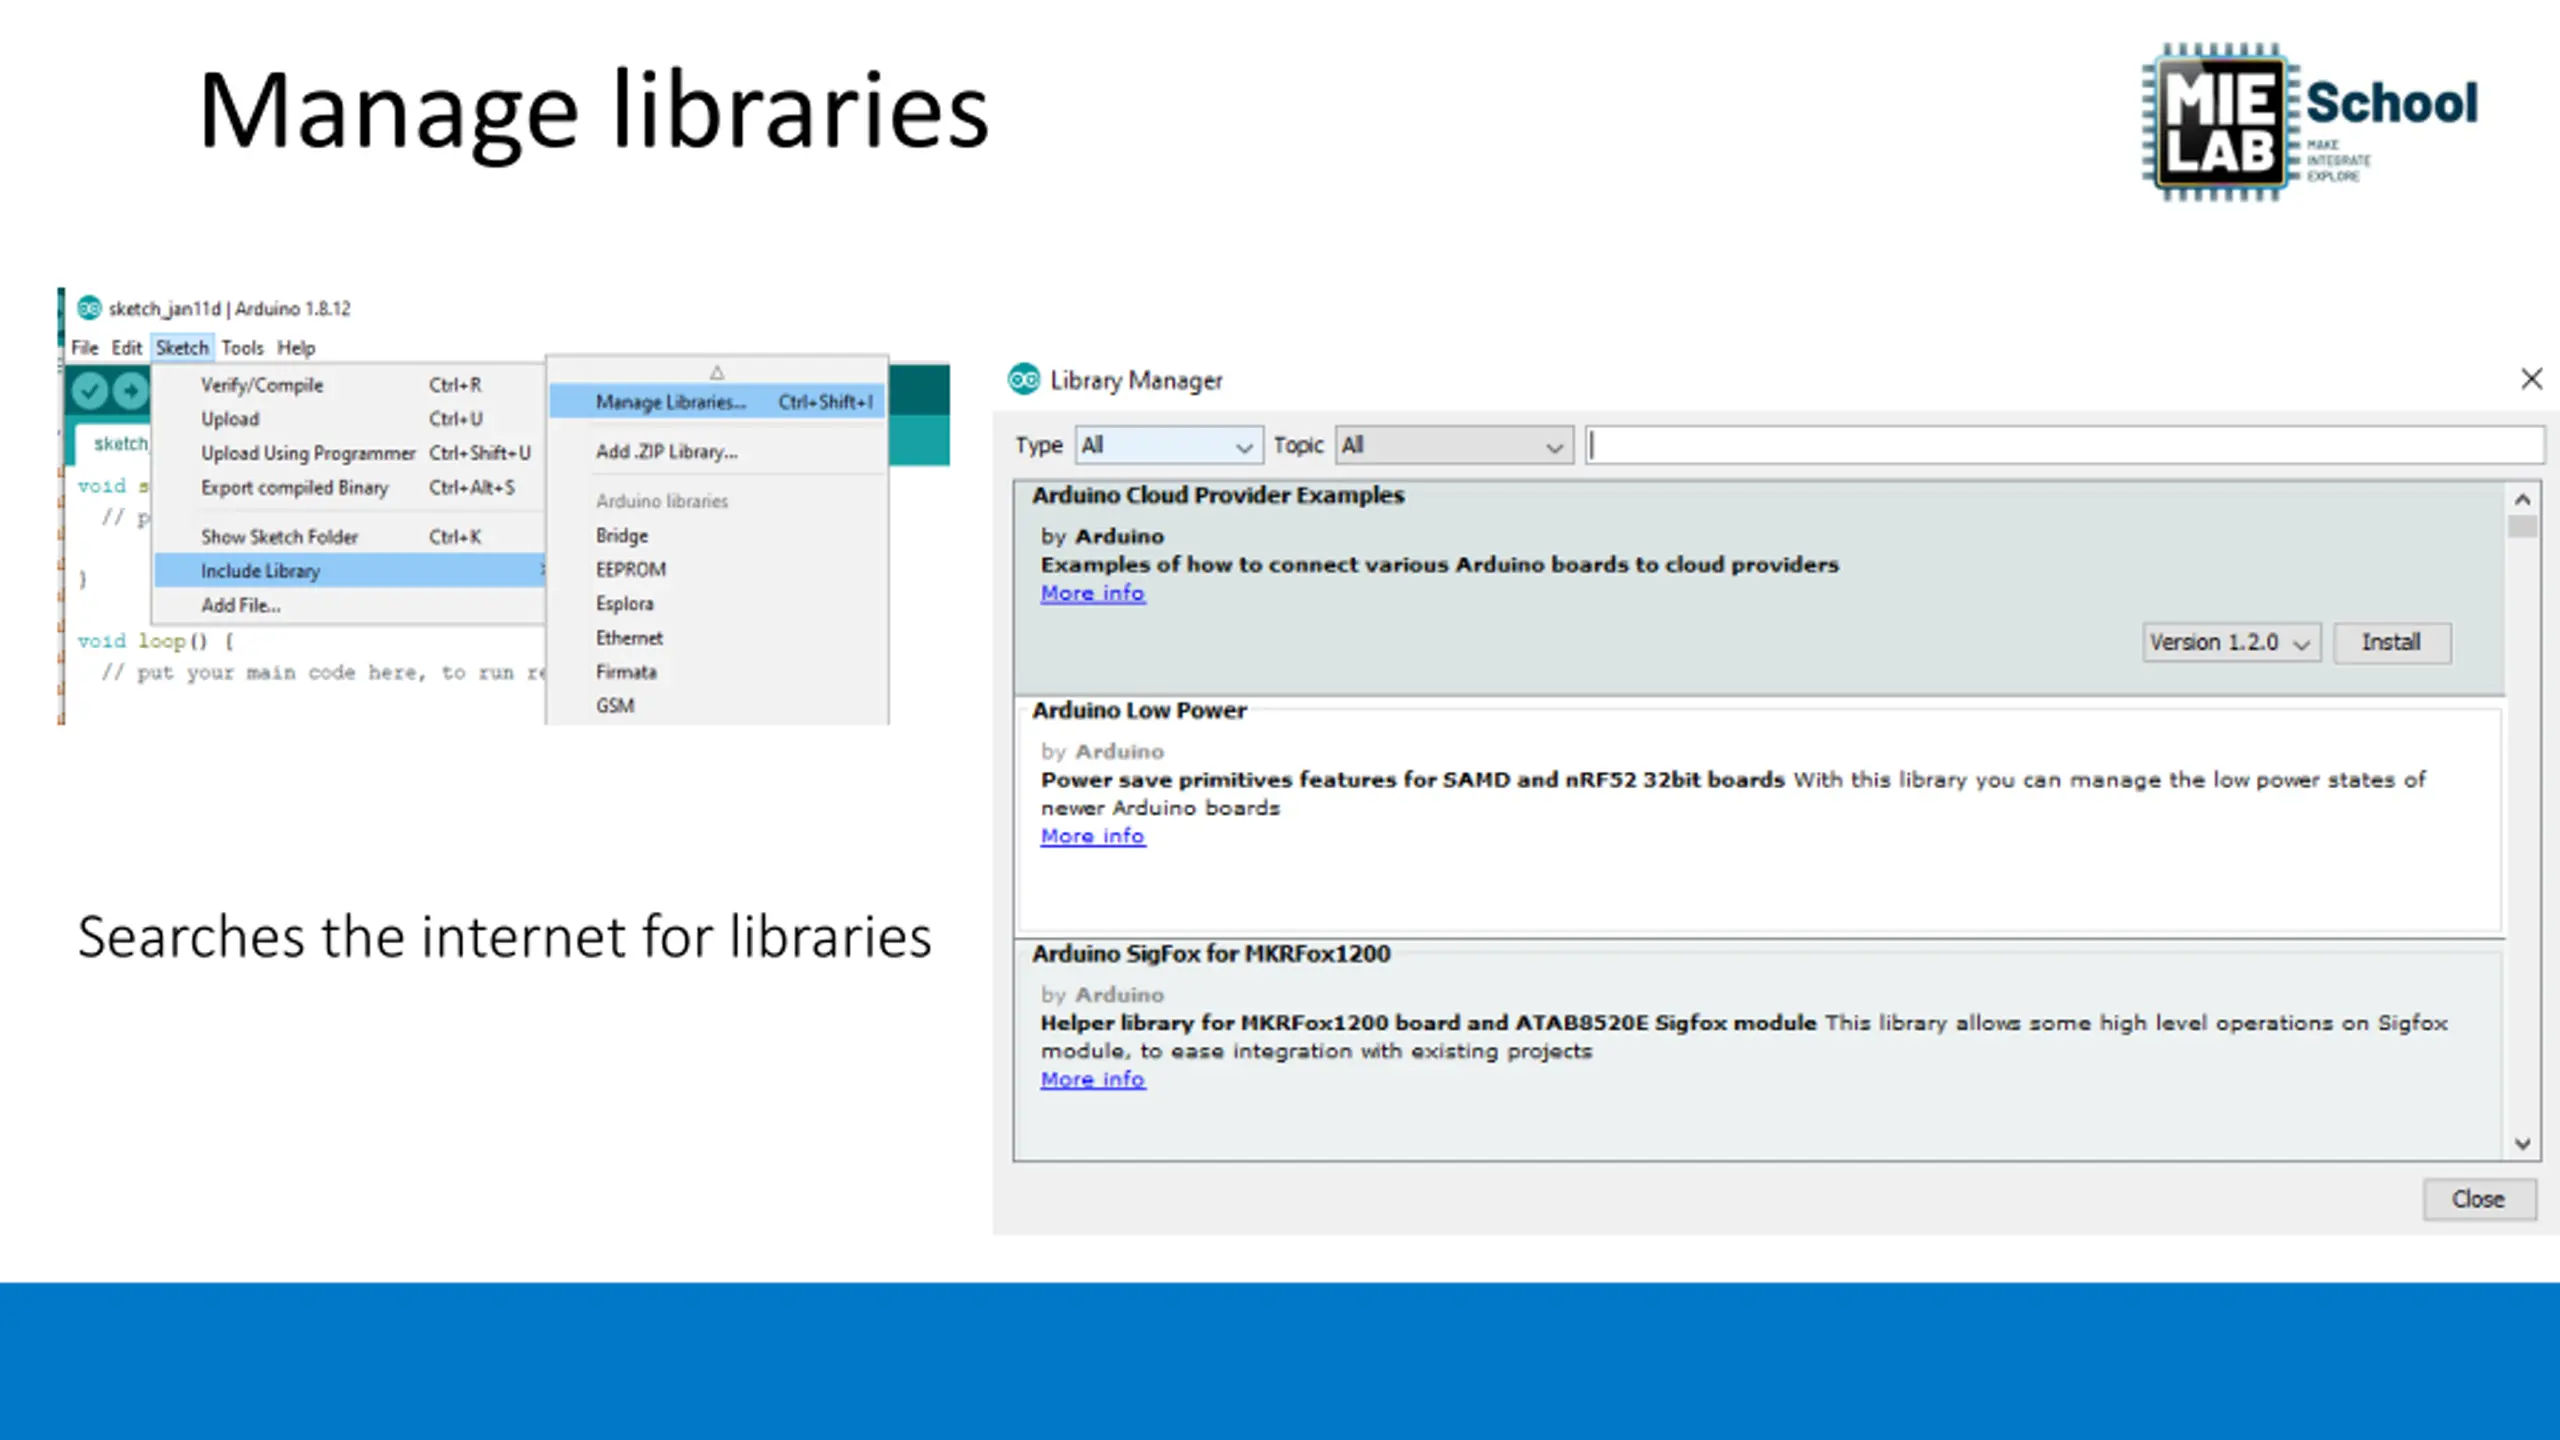Open More info for Arduino SigFox library

tap(1093, 1080)
